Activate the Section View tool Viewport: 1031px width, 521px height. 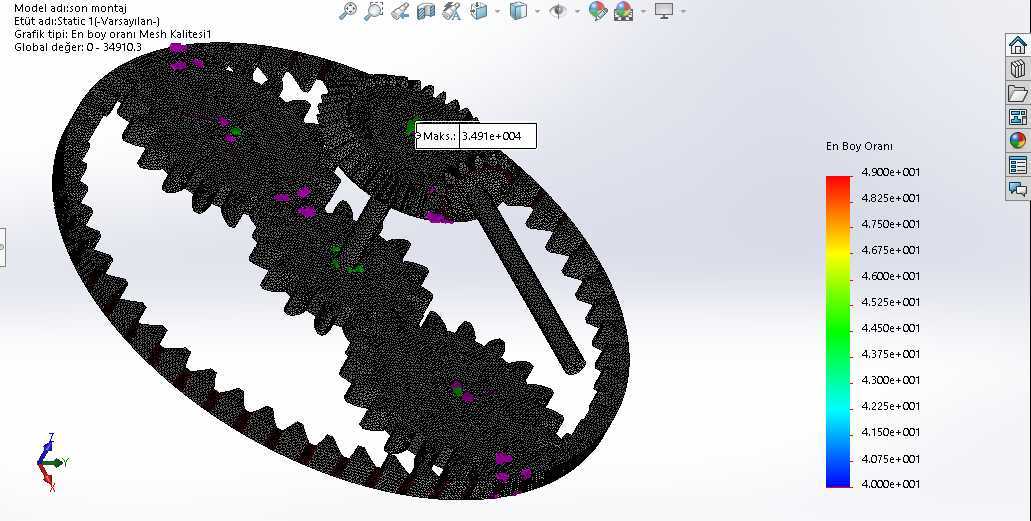coord(426,11)
